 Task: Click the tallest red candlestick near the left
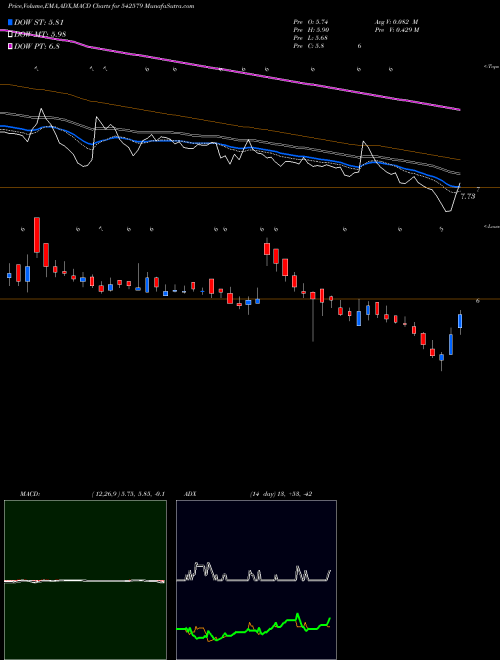37,235
